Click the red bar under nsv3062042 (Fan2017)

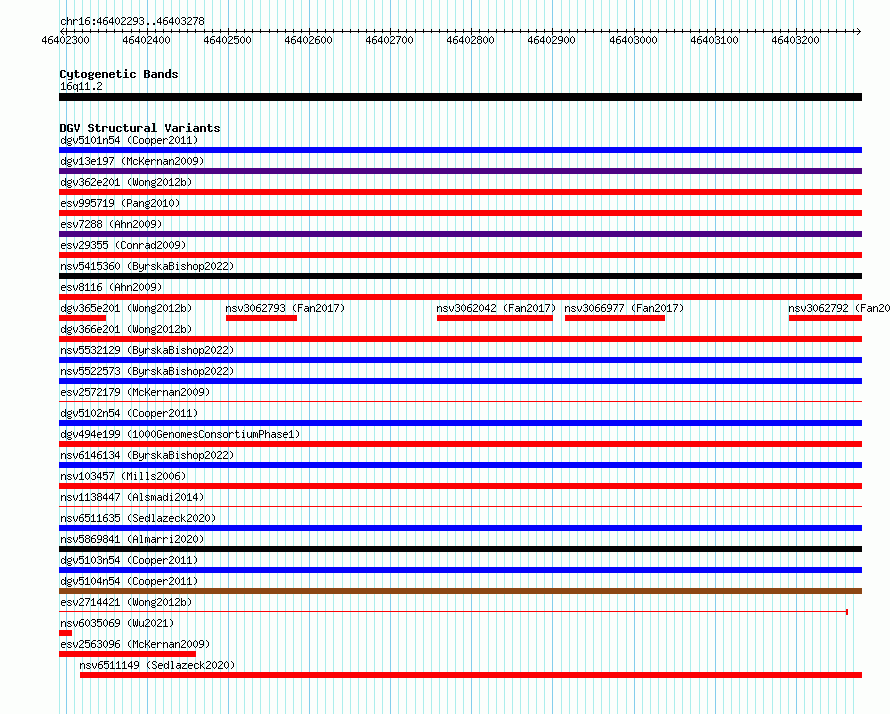pos(495,318)
